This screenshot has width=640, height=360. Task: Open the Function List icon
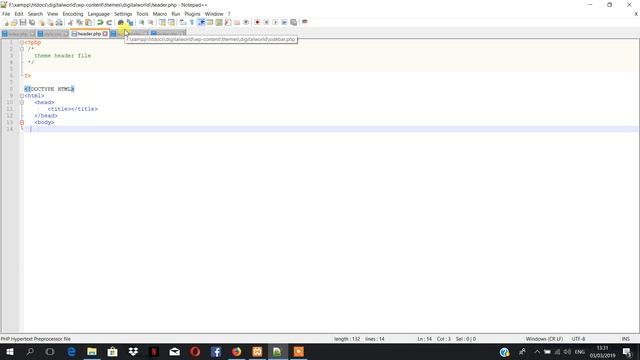click(x=228, y=22)
